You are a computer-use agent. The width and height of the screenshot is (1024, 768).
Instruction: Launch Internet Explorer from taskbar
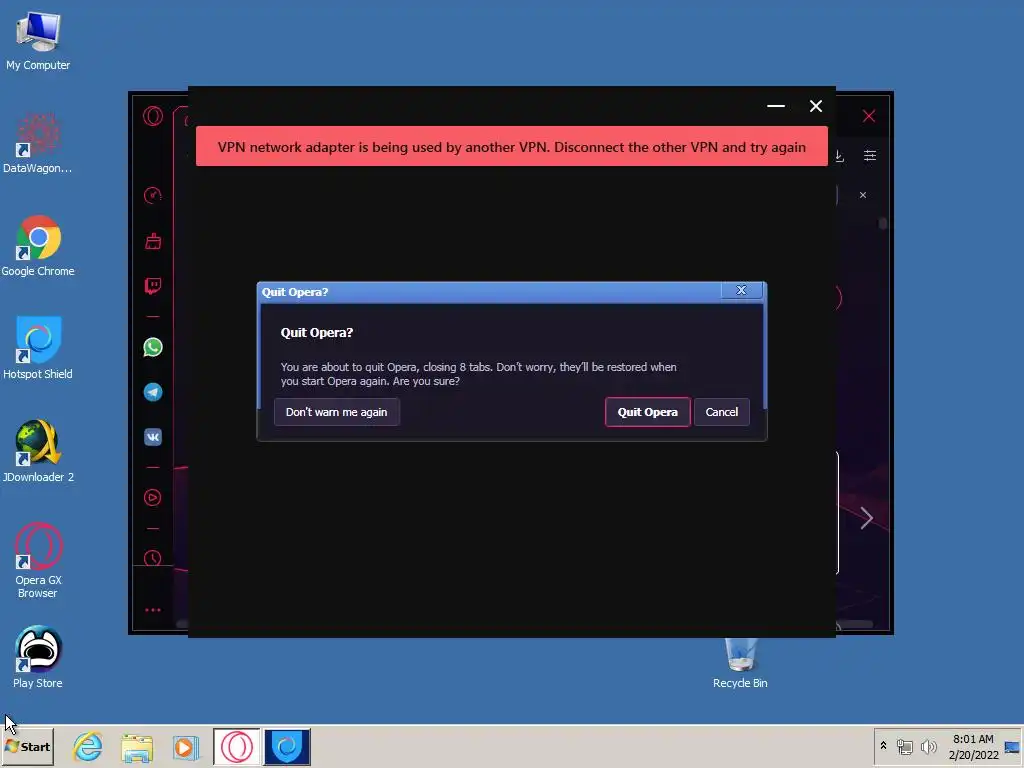(88, 746)
